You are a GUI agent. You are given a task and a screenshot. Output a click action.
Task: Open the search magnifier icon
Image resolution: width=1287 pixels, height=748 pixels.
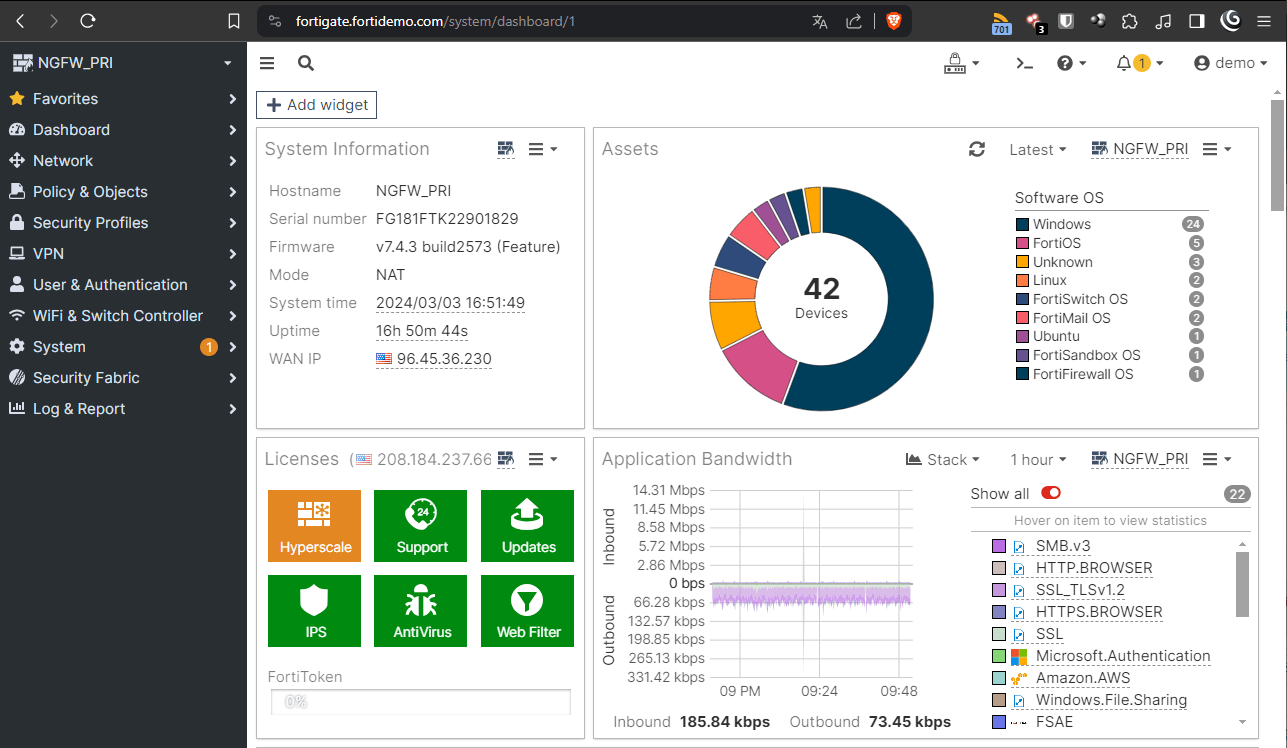pos(306,63)
